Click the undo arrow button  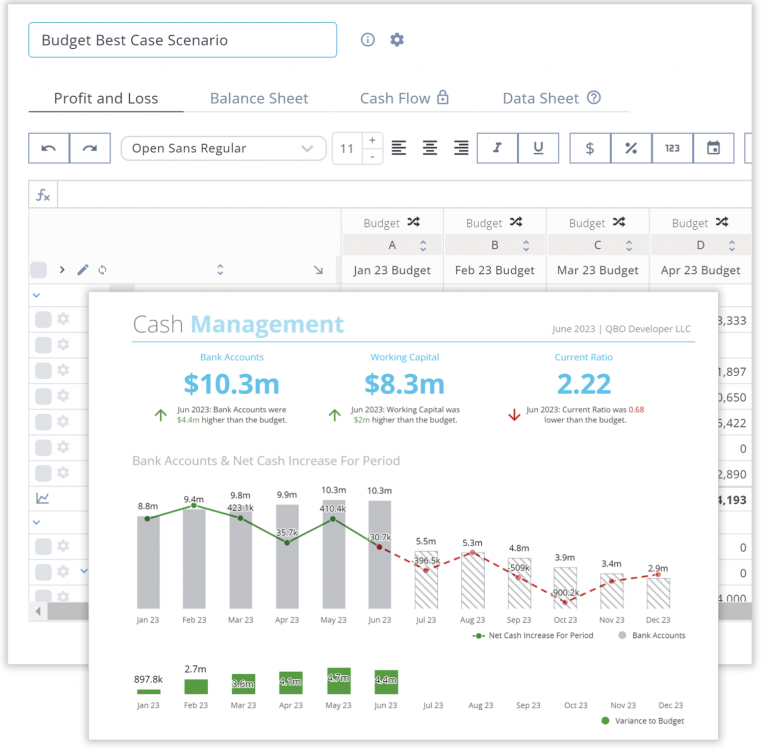[49, 148]
